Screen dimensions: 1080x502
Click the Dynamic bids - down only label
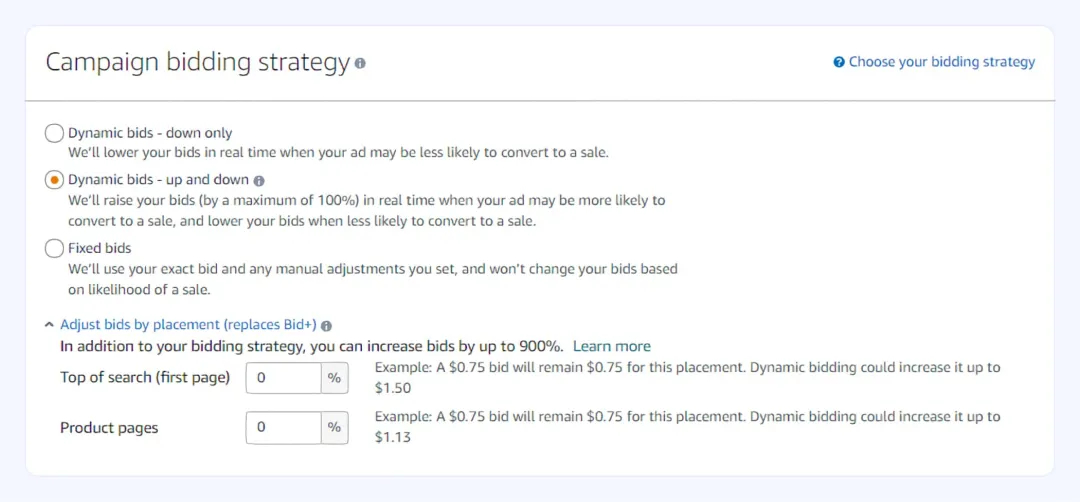(x=150, y=133)
